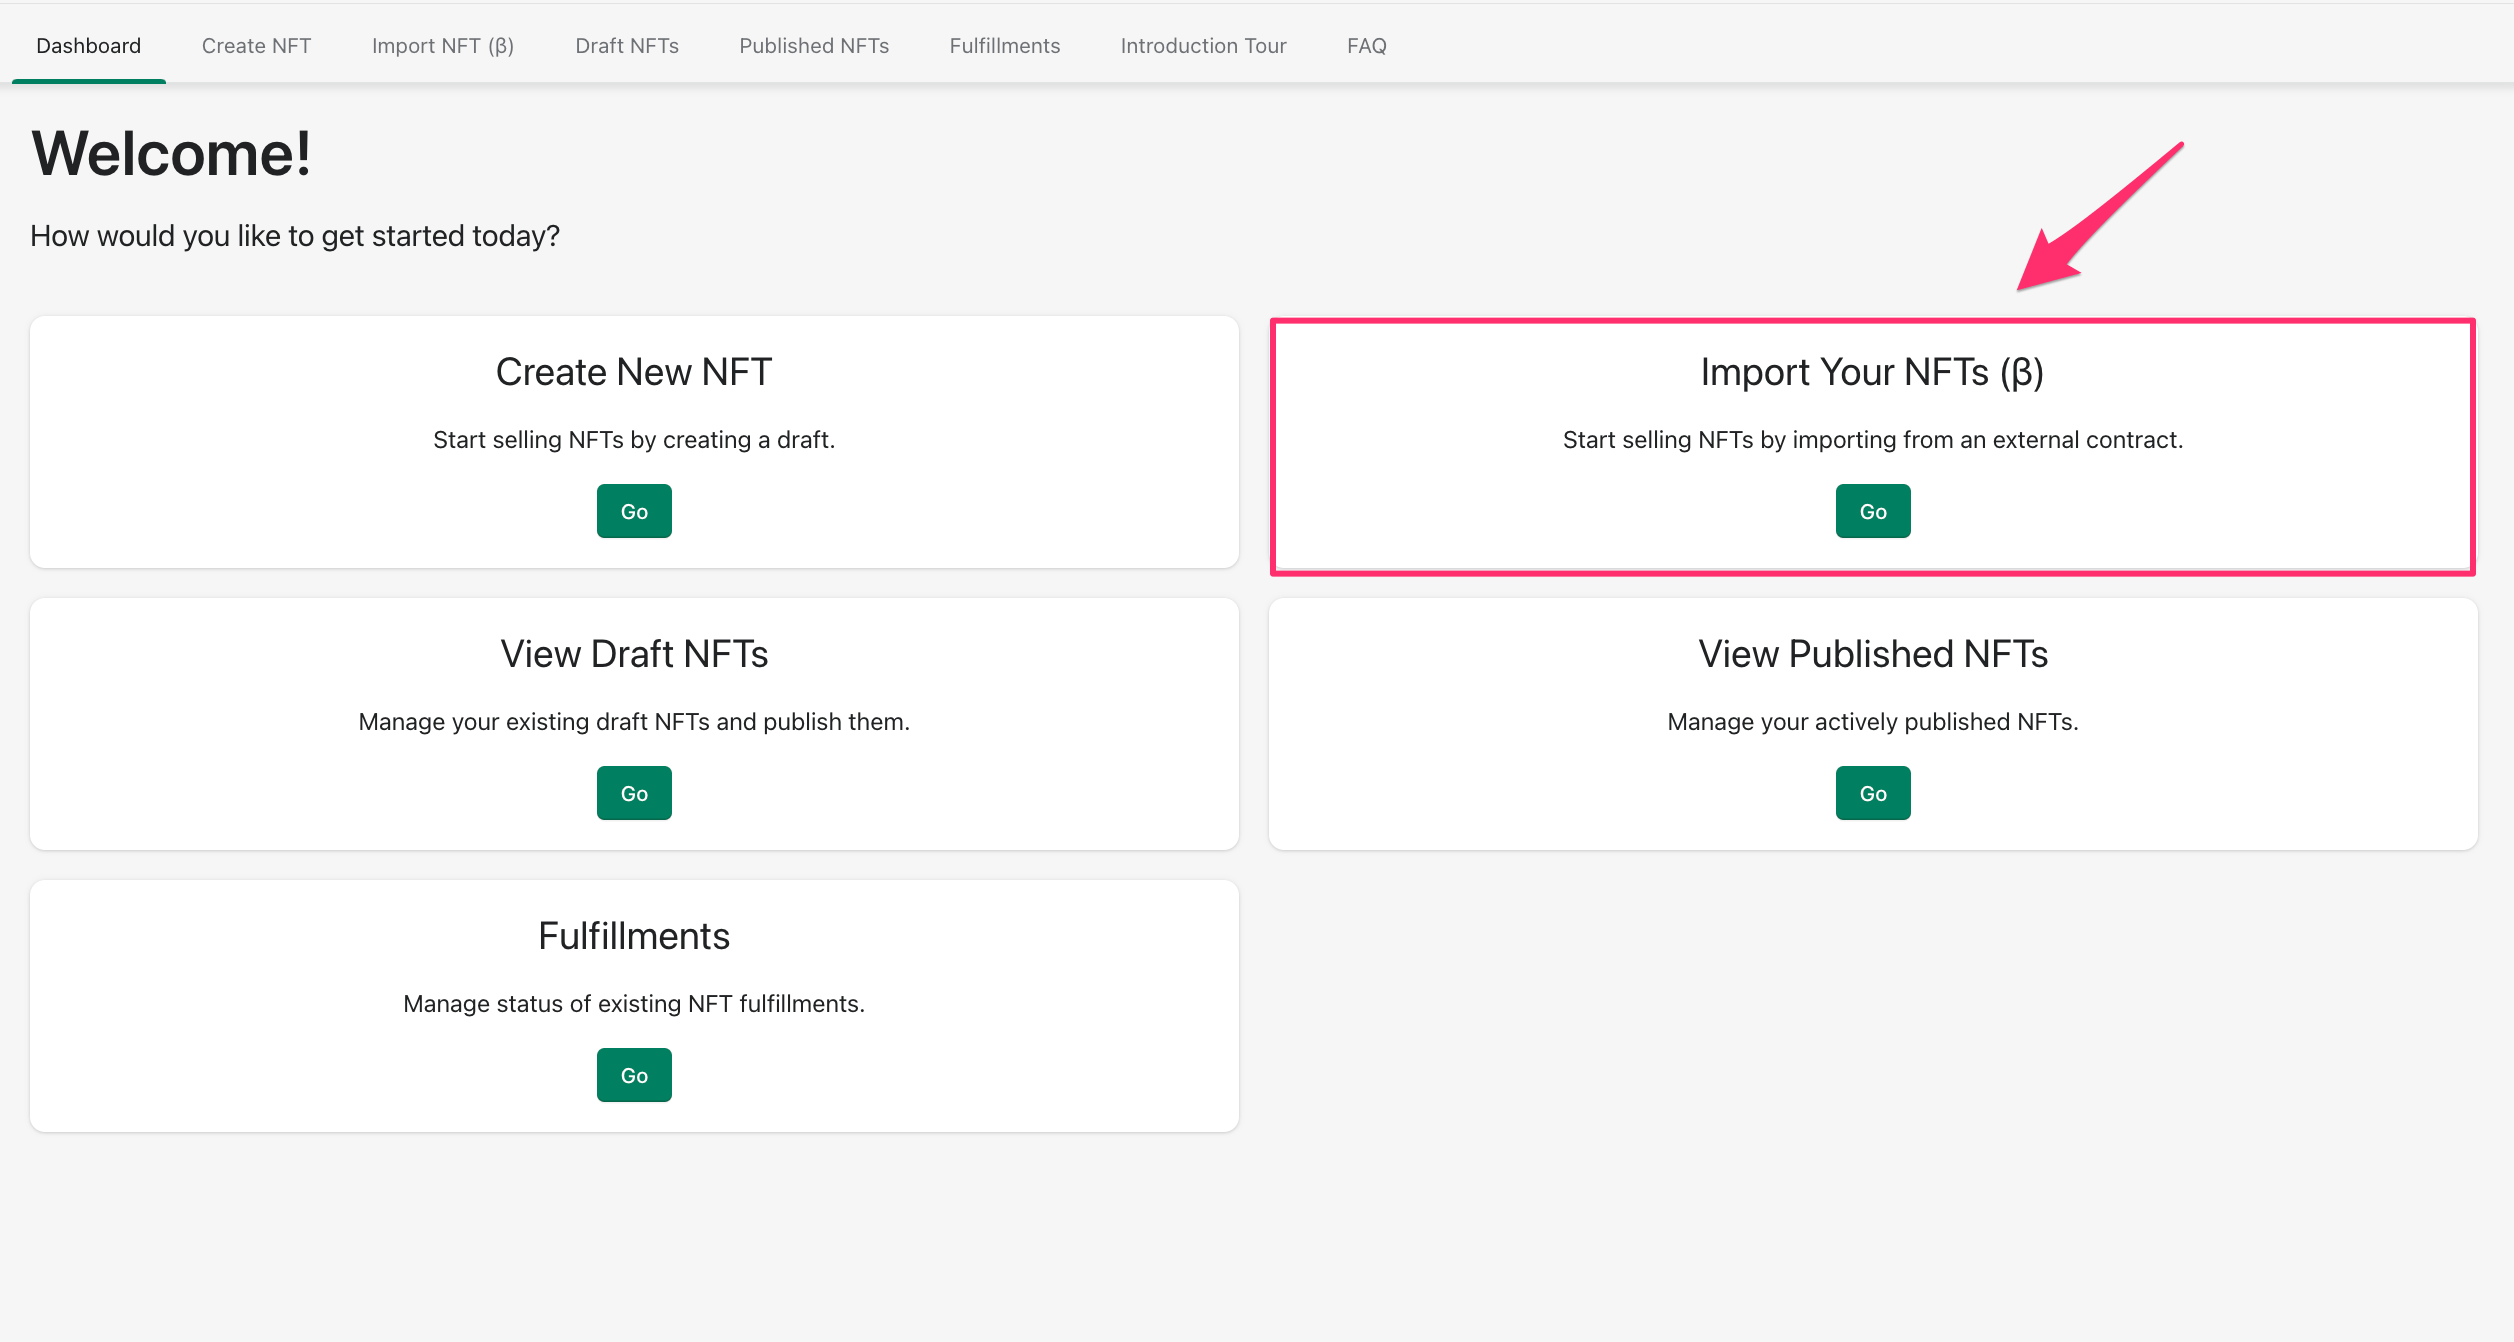The width and height of the screenshot is (2514, 1342).
Task: Start the Introduction Tour tab
Action: pos(1203,46)
